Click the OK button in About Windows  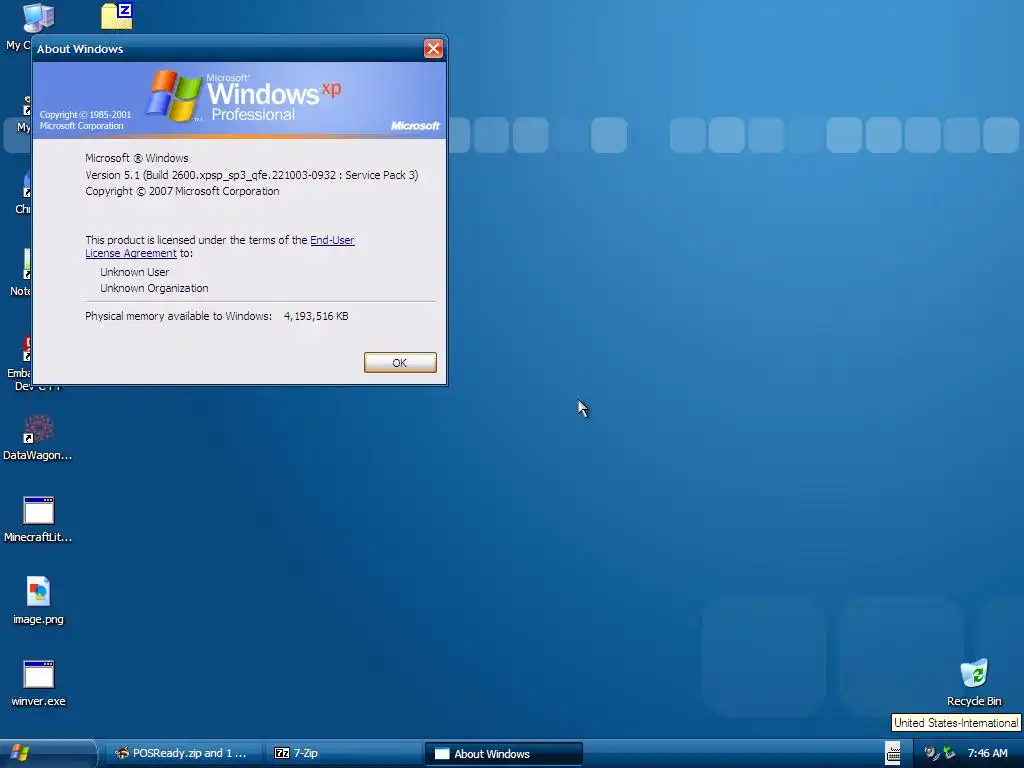pyautogui.click(x=400, y=362)
